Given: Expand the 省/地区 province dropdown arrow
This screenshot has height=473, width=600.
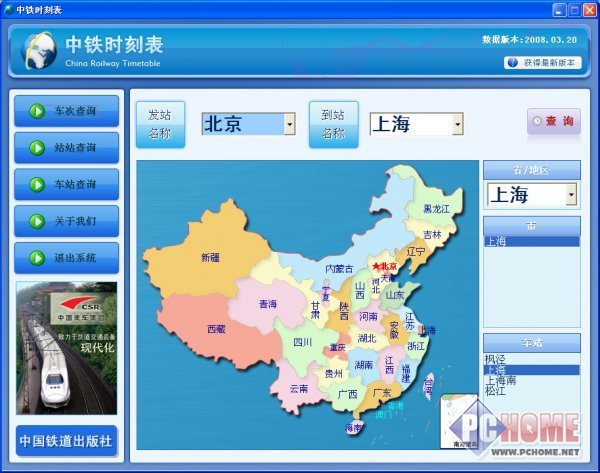Looking at the screenshot, I should pos(571,194).
